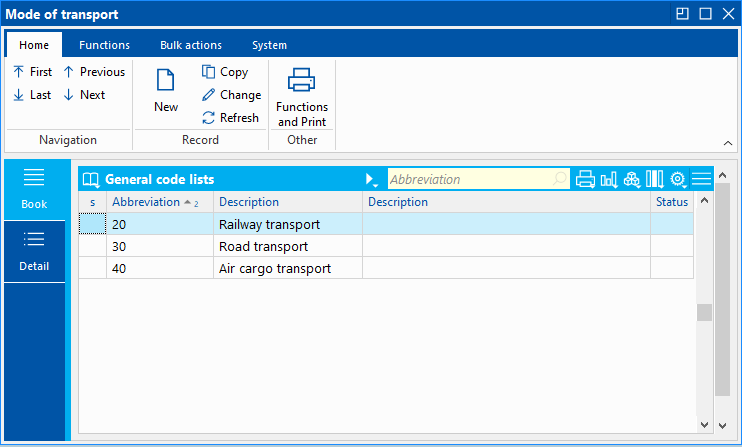Image resolution: width=742 pixels, height=447 pixels.
Task: Click the New record icon
Action: pyautogui.click(x=166, y=81)
